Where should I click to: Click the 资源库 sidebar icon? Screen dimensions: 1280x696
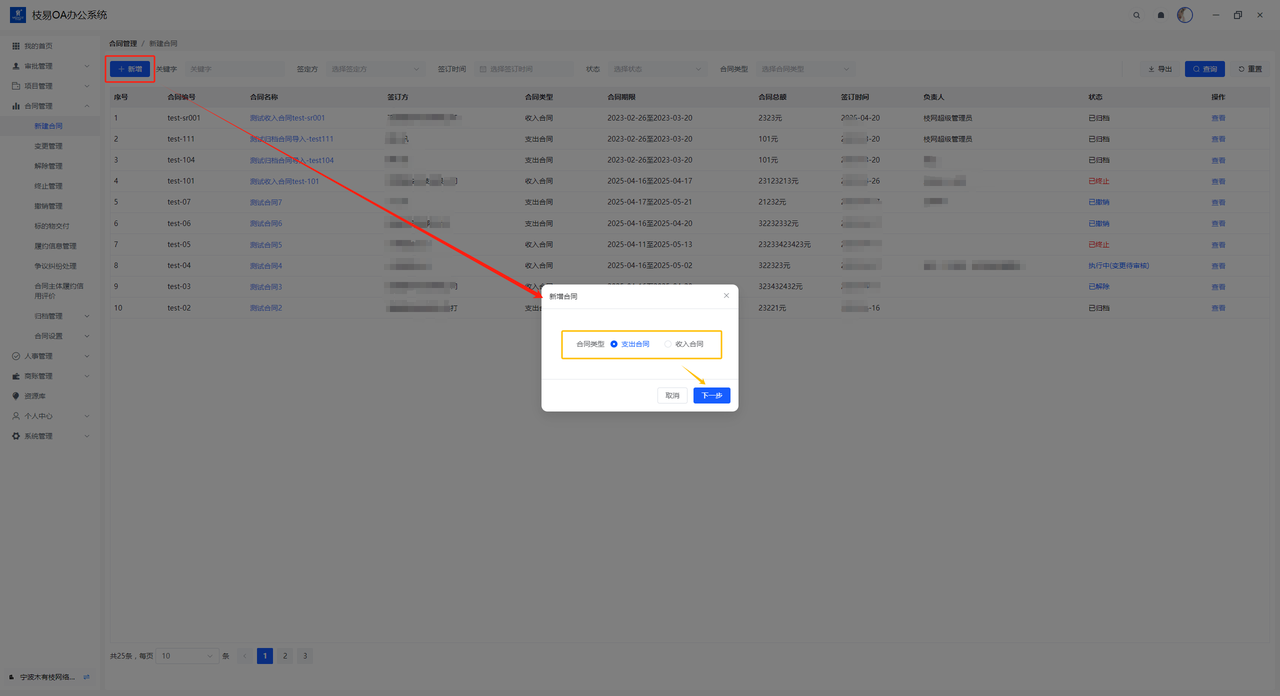[15, 396]
